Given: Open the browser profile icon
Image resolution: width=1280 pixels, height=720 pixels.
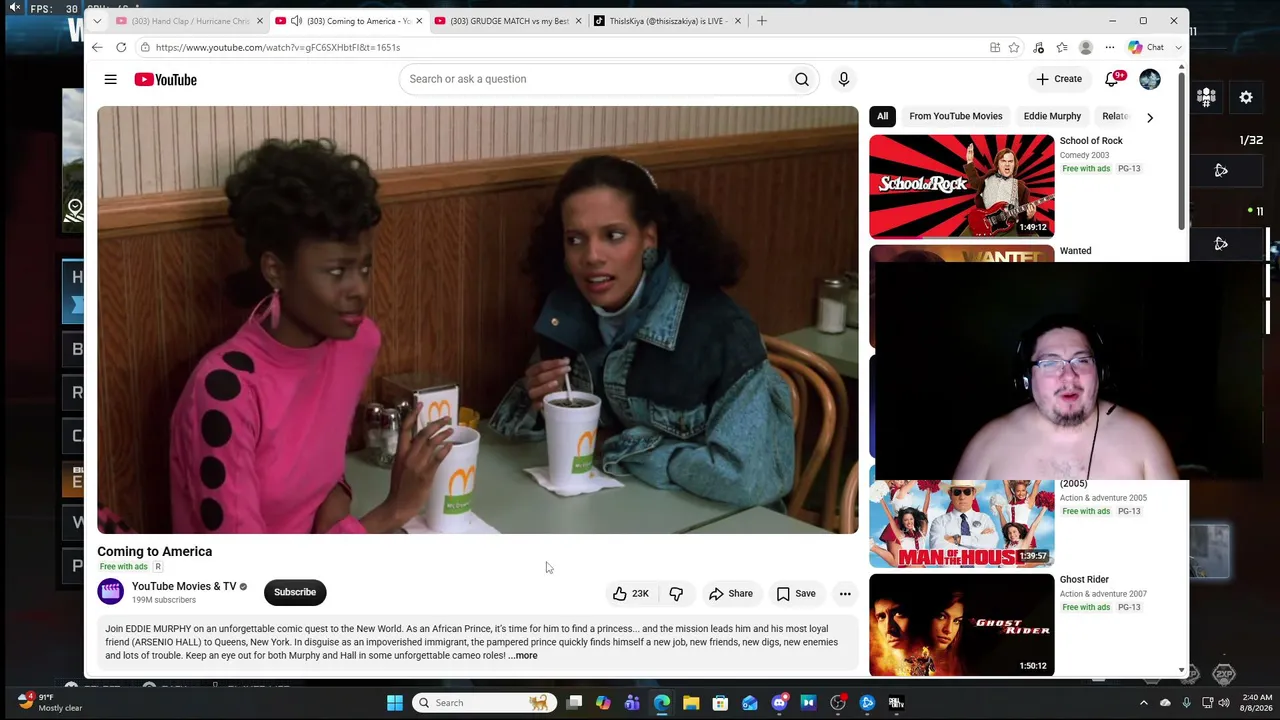Looking at the screenshot, I should click(x=1086, y=47).
